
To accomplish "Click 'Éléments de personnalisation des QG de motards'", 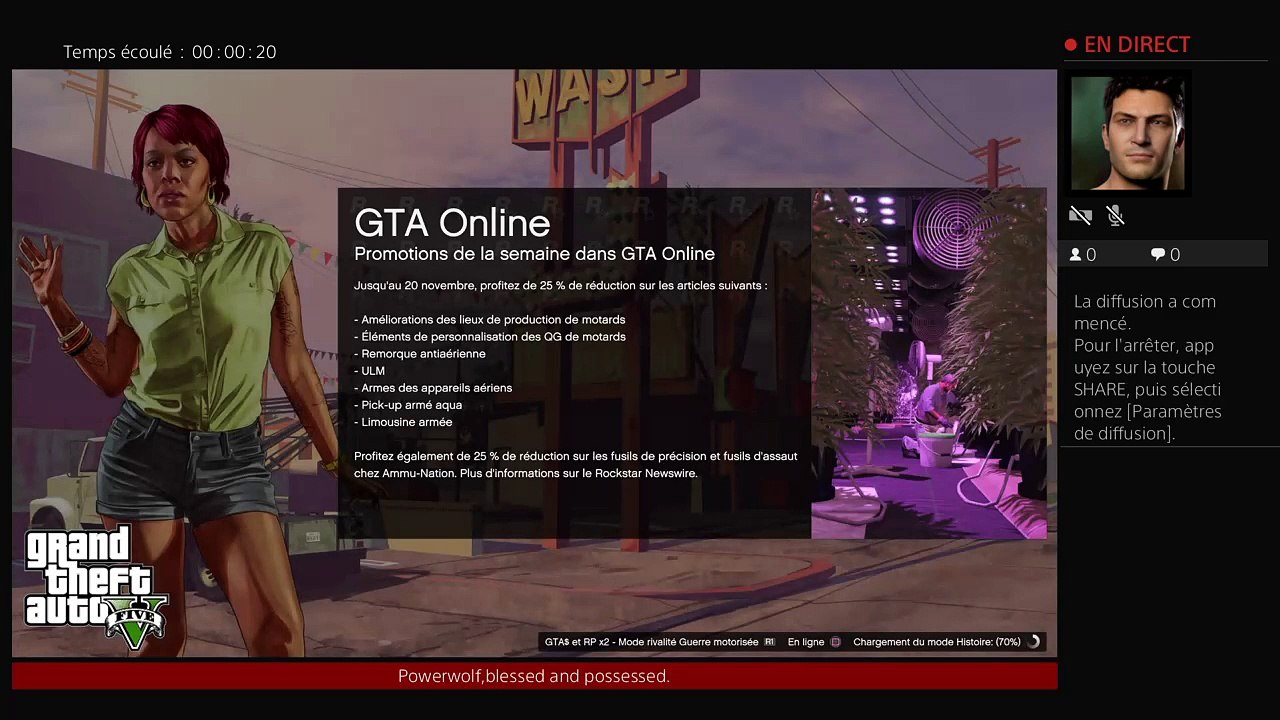I will pyautogui.click(x=490, y=337).
